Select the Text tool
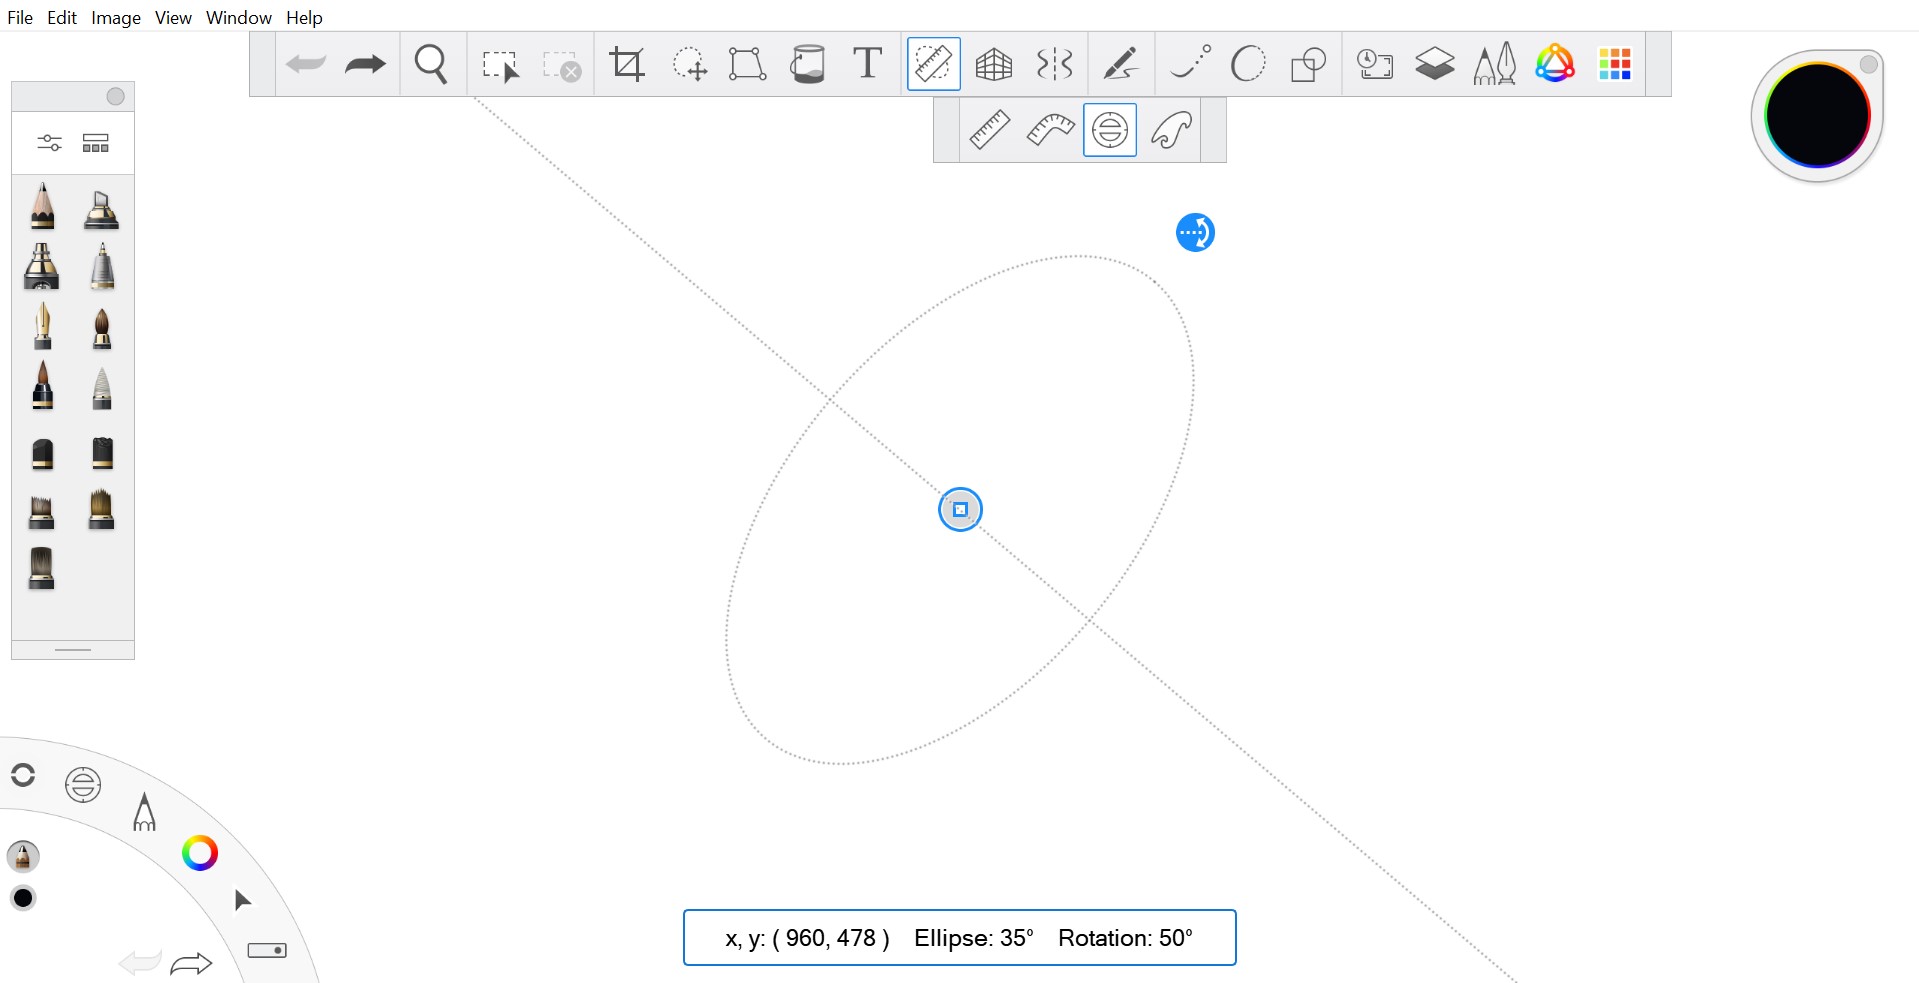Image resolution: width=1919 pixels, height=983 pixels. tap(867, 63)
